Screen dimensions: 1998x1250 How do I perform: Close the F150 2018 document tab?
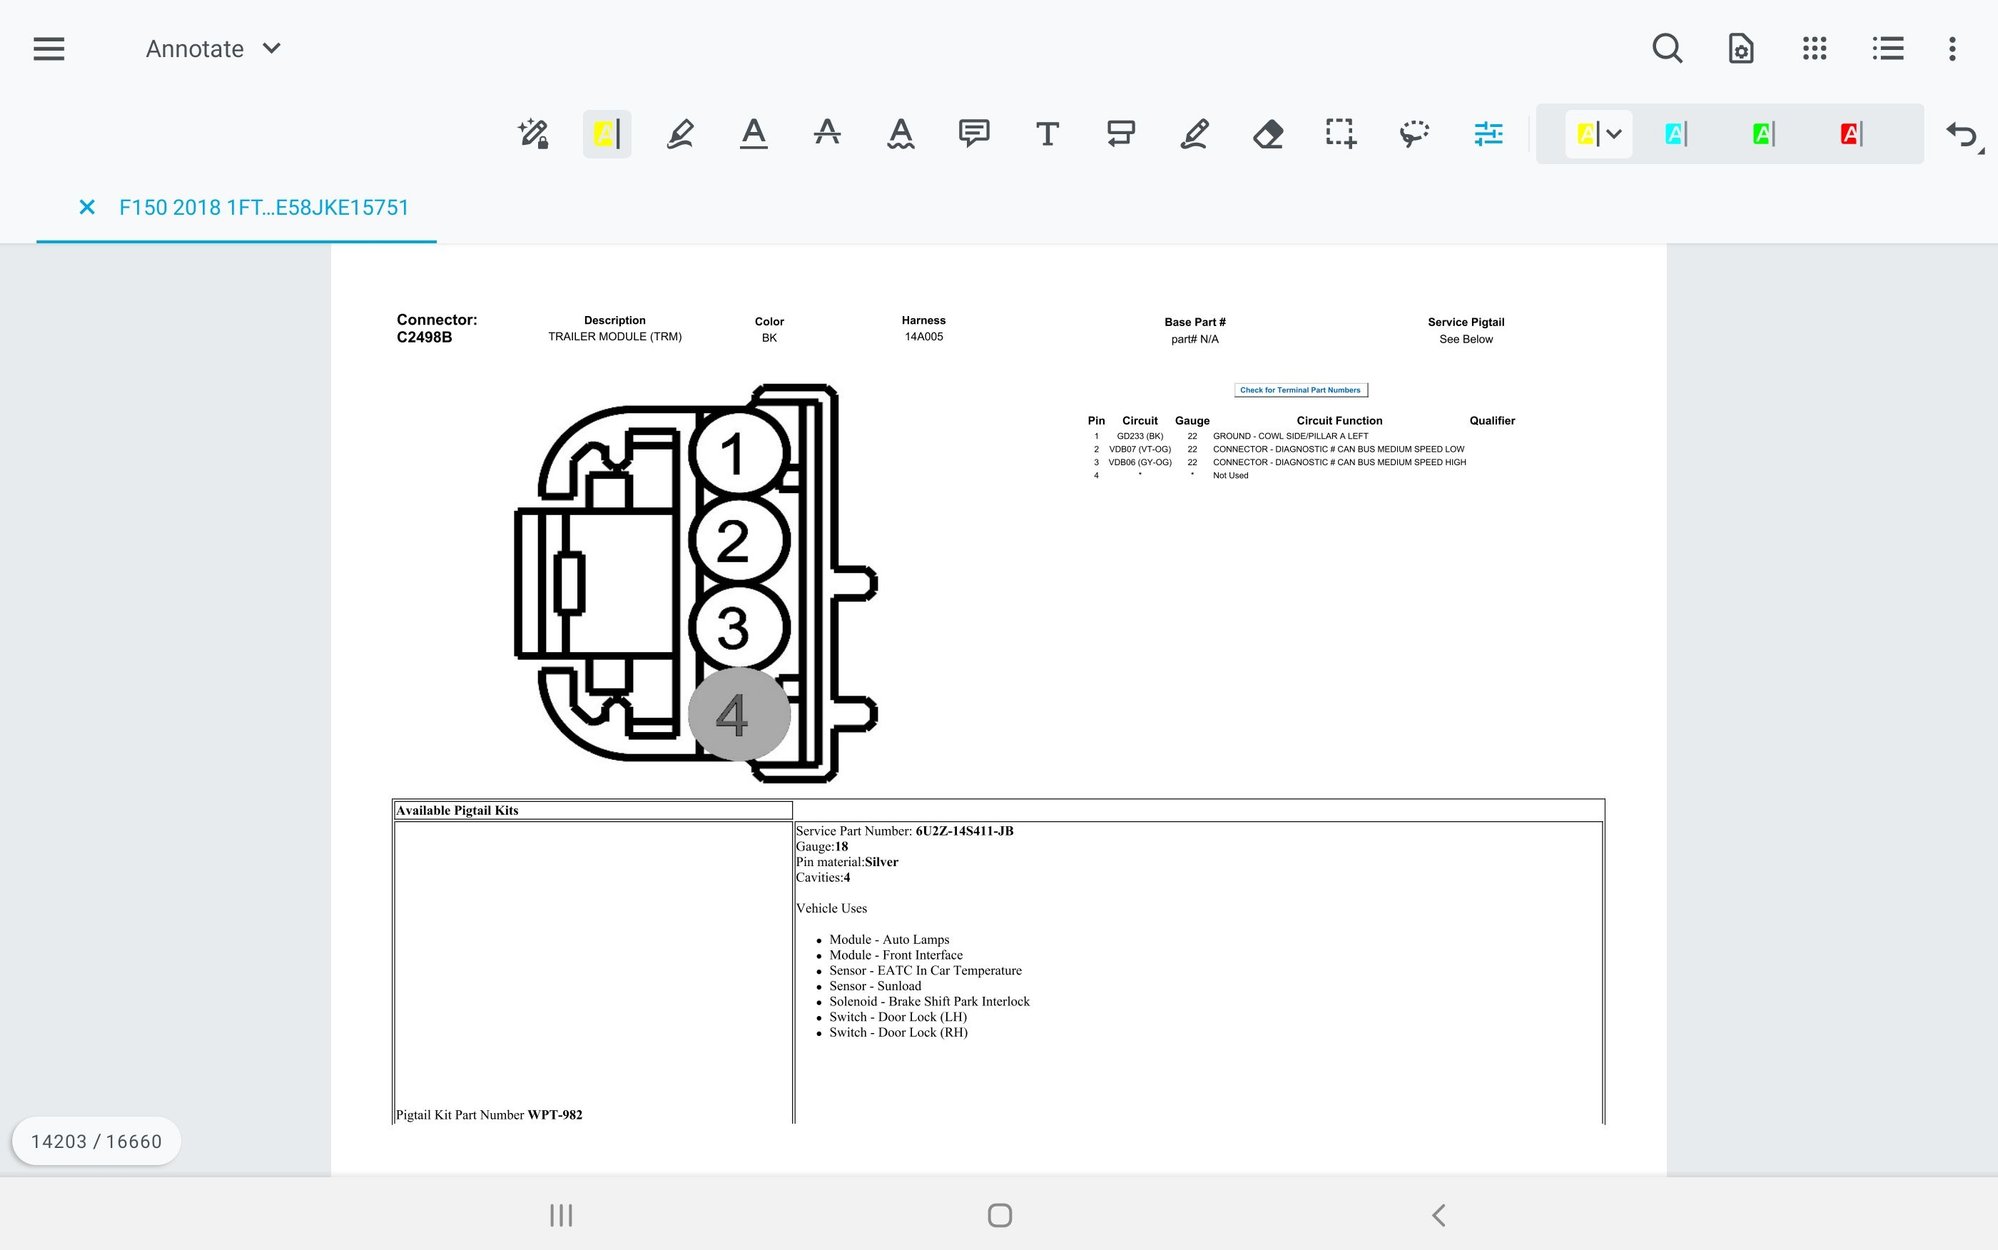(x=87, y=207)
